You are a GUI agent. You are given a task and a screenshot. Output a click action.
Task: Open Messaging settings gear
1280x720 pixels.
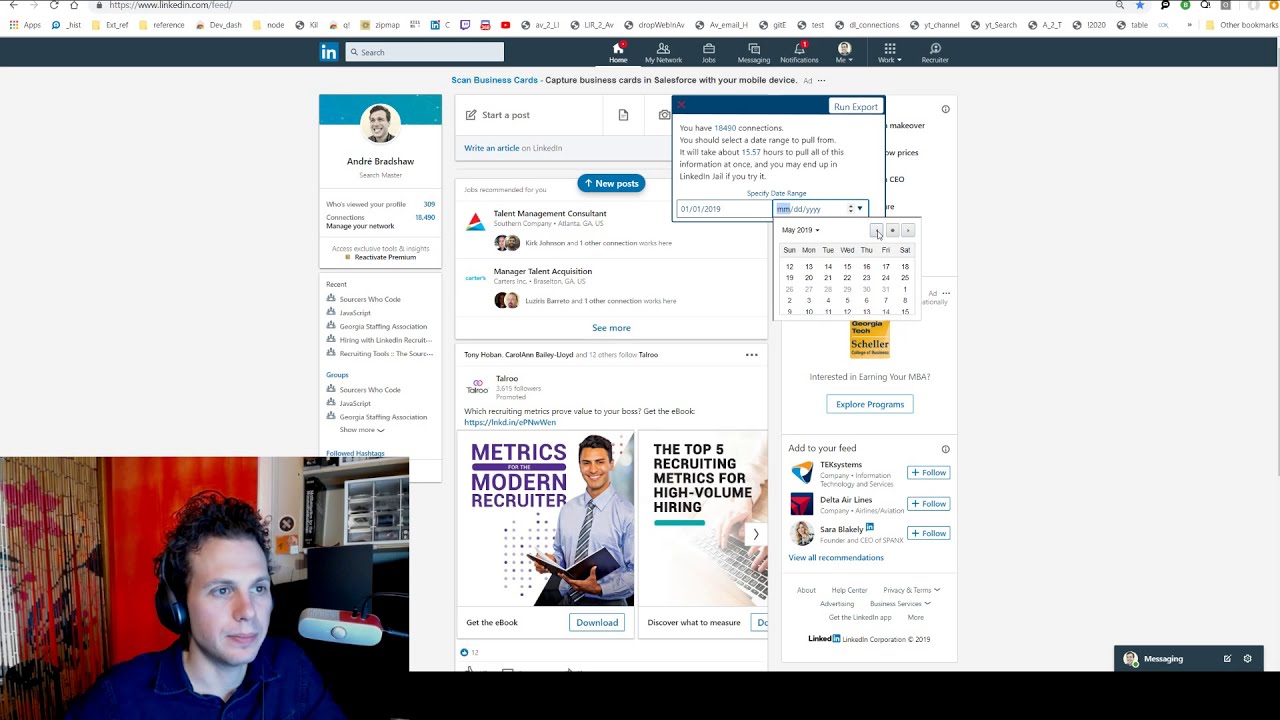[x=1247, y=659]
